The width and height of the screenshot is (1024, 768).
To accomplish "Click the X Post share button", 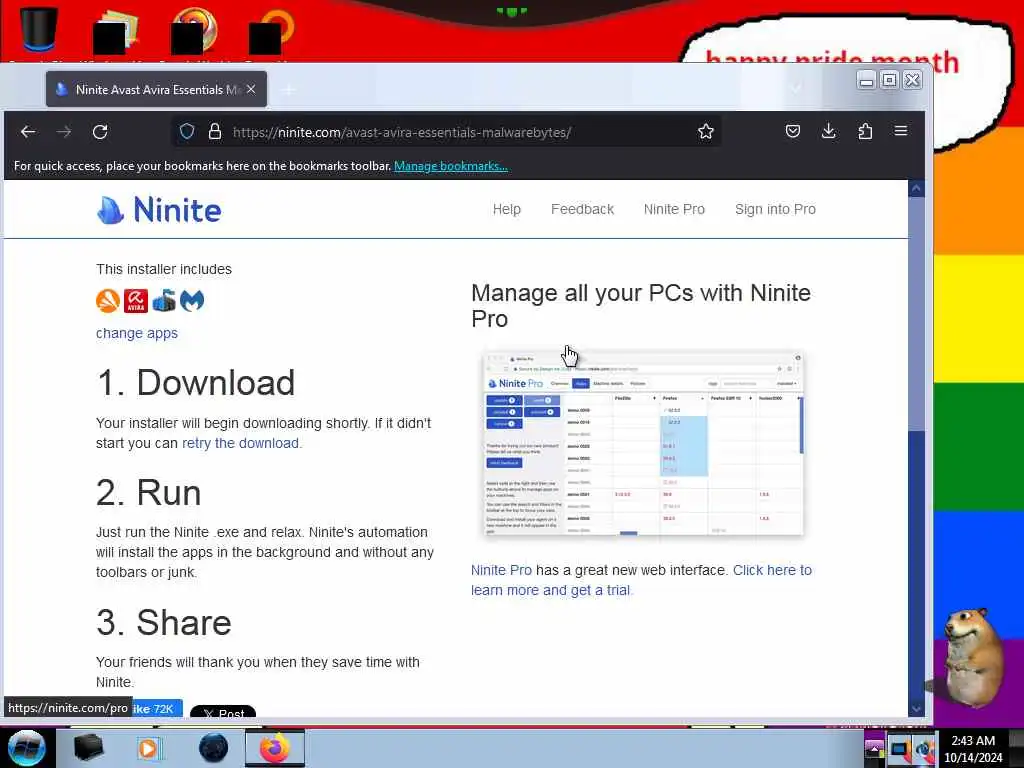I will (223, 712).
